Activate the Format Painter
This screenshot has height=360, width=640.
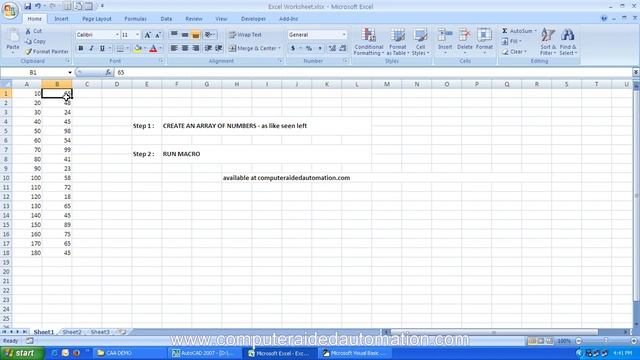pos(46,51)
